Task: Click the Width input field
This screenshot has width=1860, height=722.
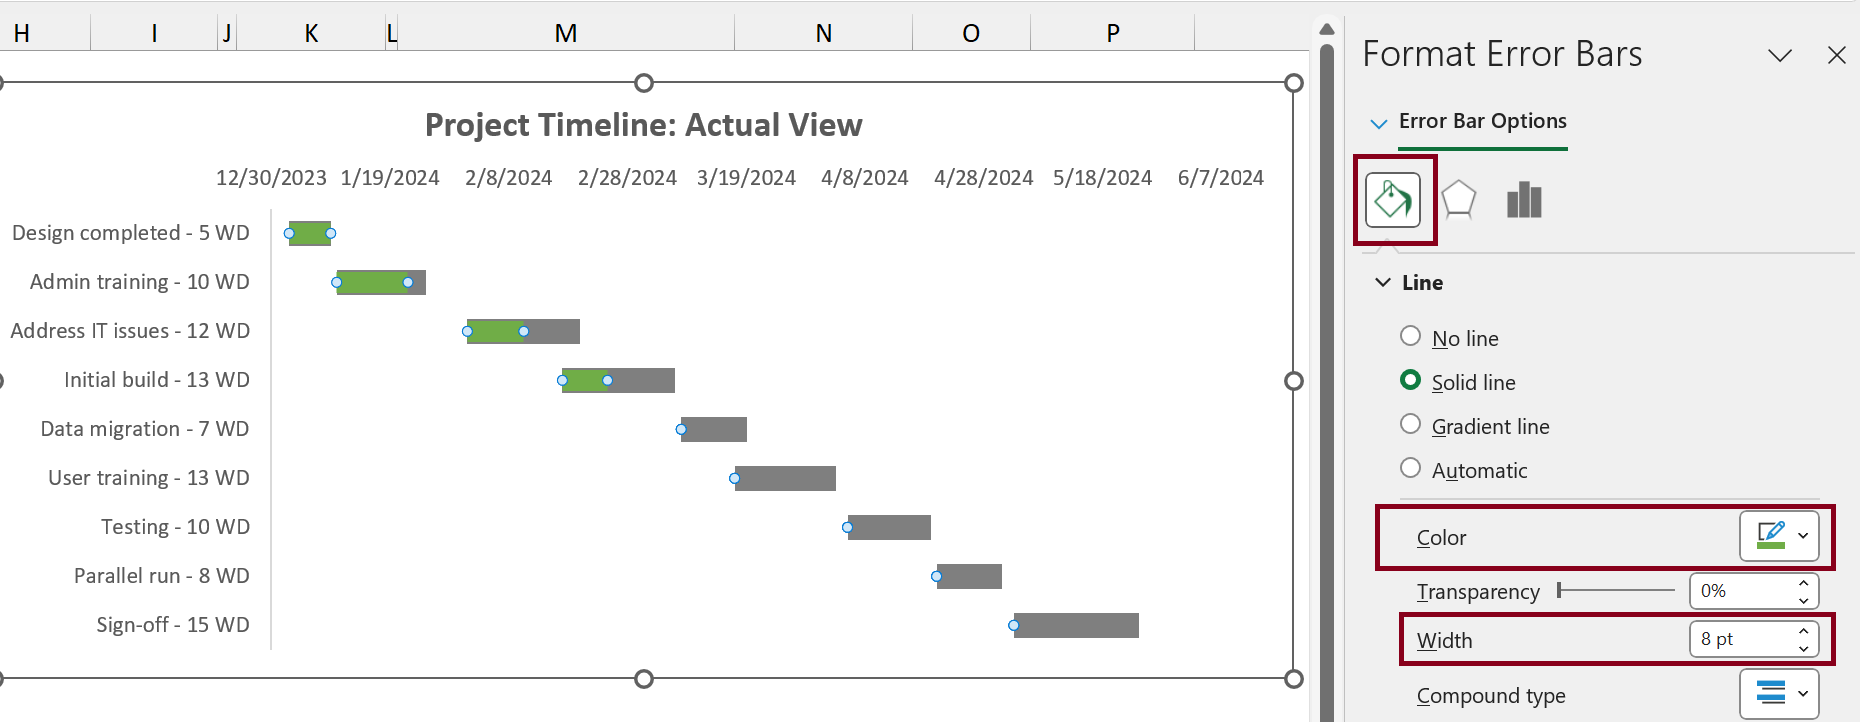Action: click(x=1740, y=639)
